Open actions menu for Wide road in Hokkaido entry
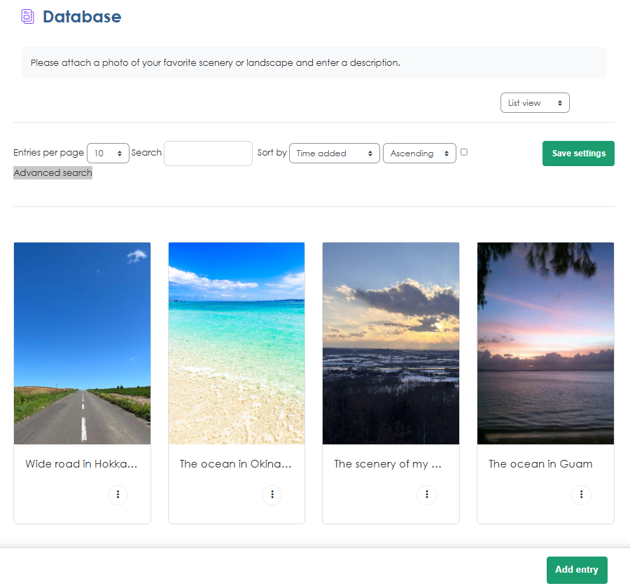The image size is (630, 586). [x=118, y=494]
